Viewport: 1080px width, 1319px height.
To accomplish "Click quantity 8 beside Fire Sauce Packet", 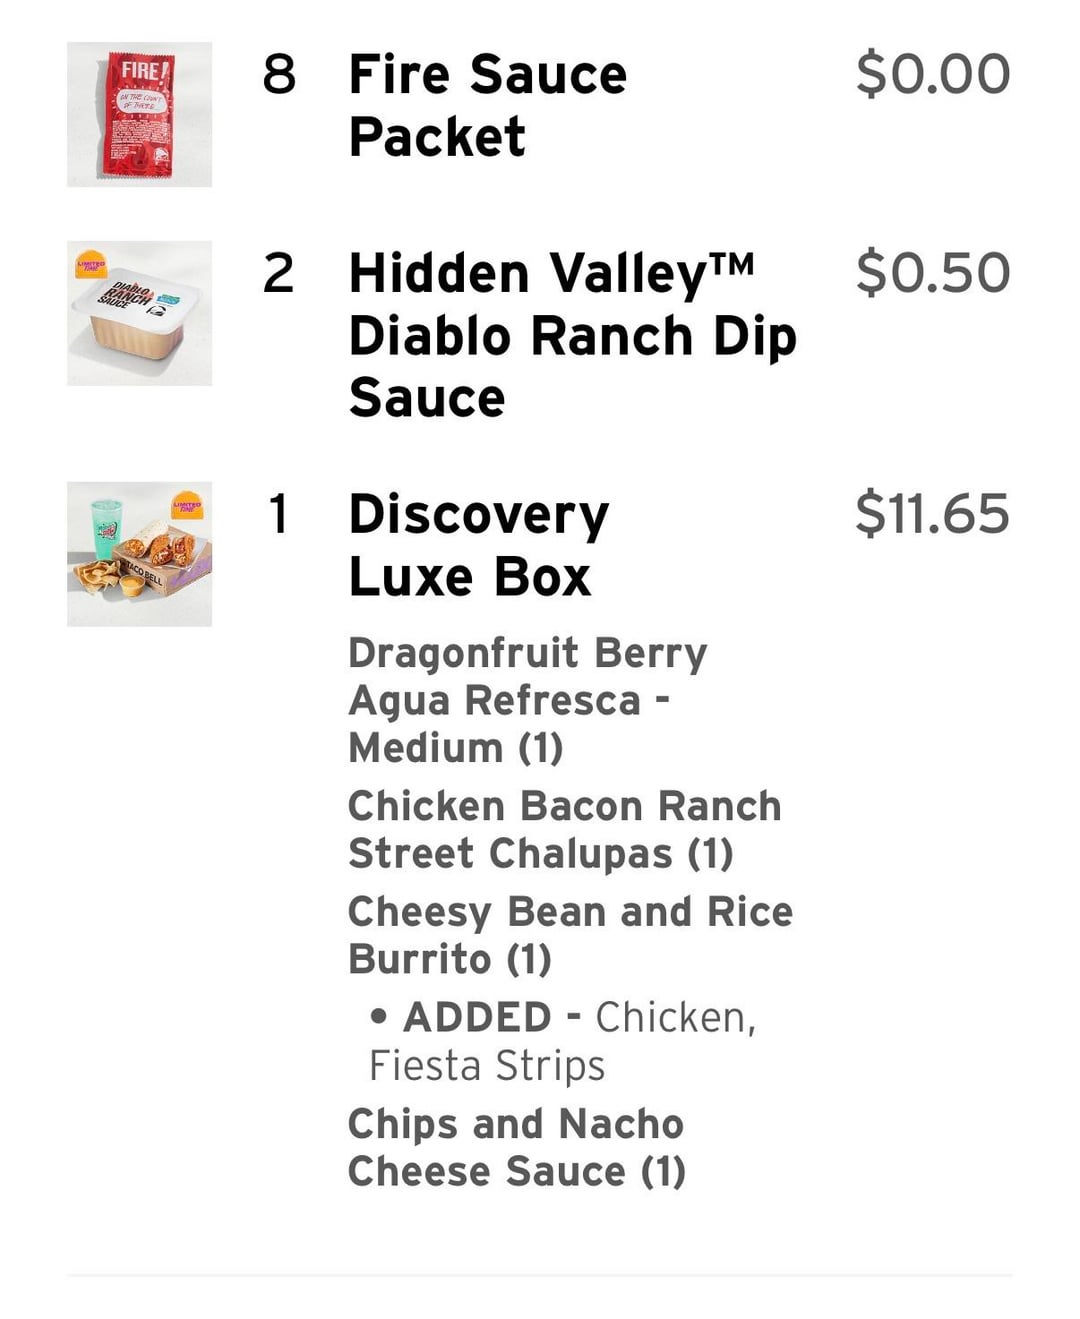I will pyautogui.click(x=279, y=74).
